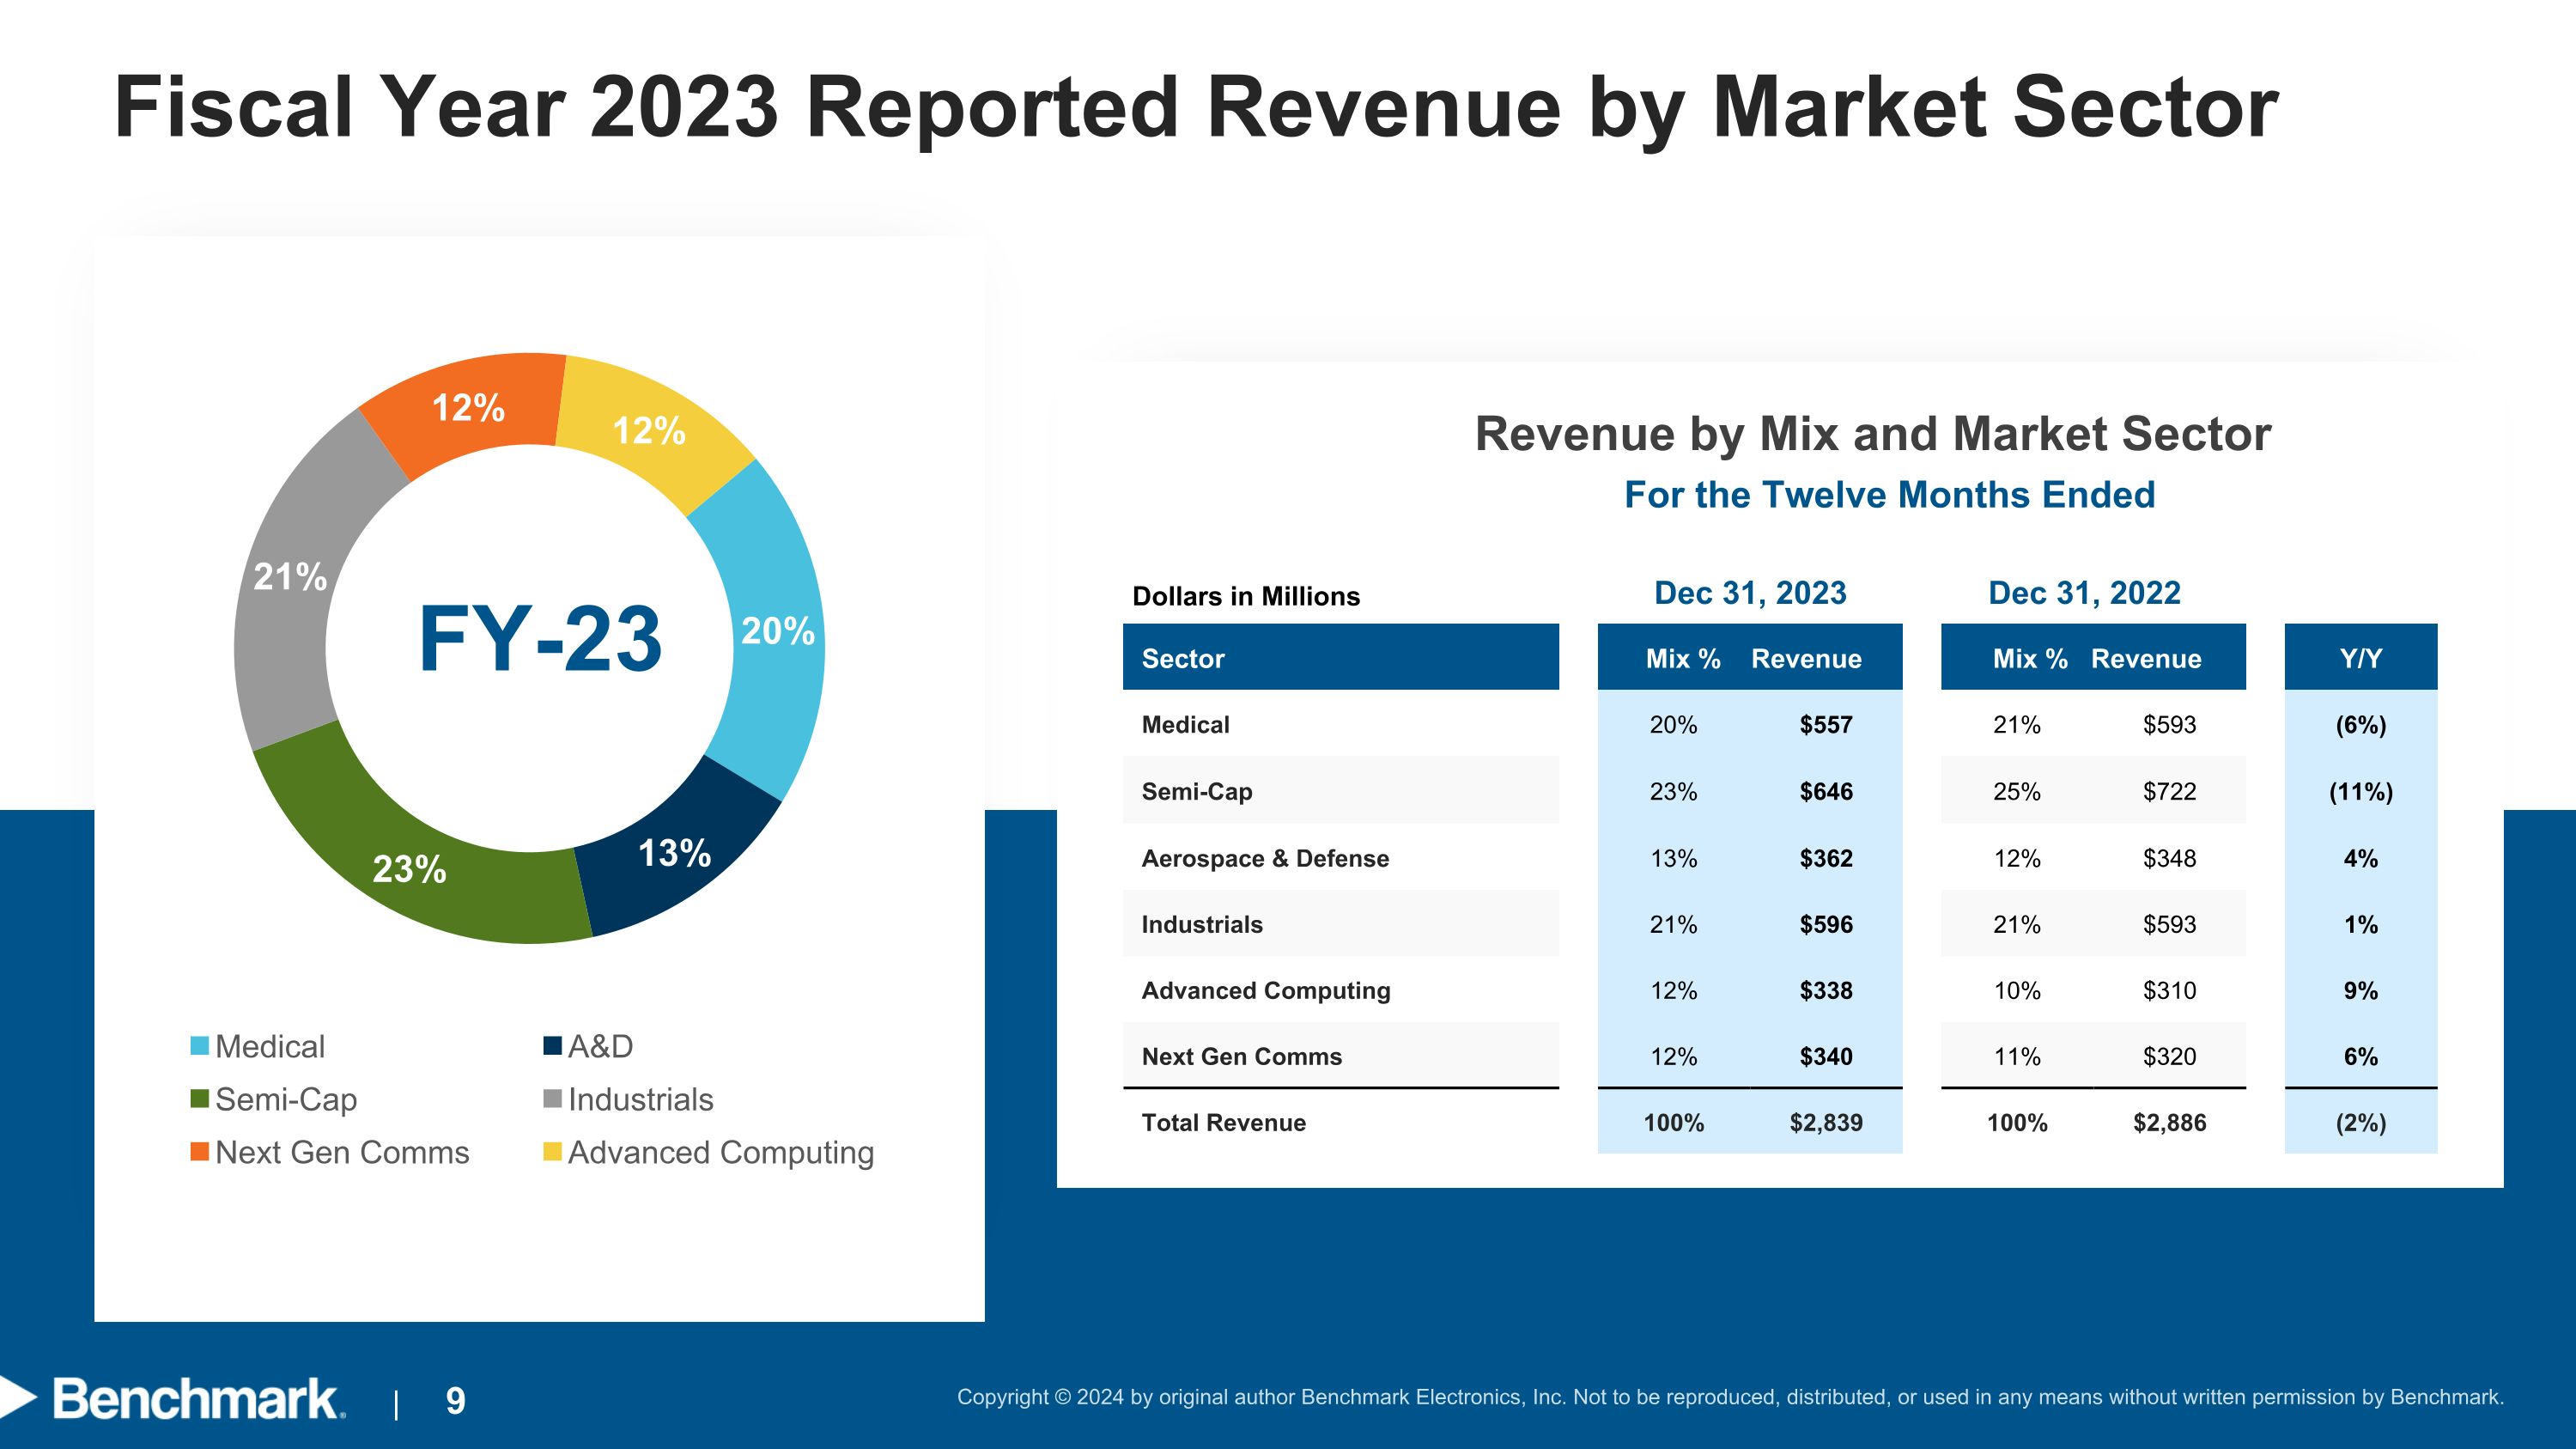Click the Semi-Cap 2023 revenue $646
This screenshot has width=2576, height=1449.
[x=1825, y=791]
